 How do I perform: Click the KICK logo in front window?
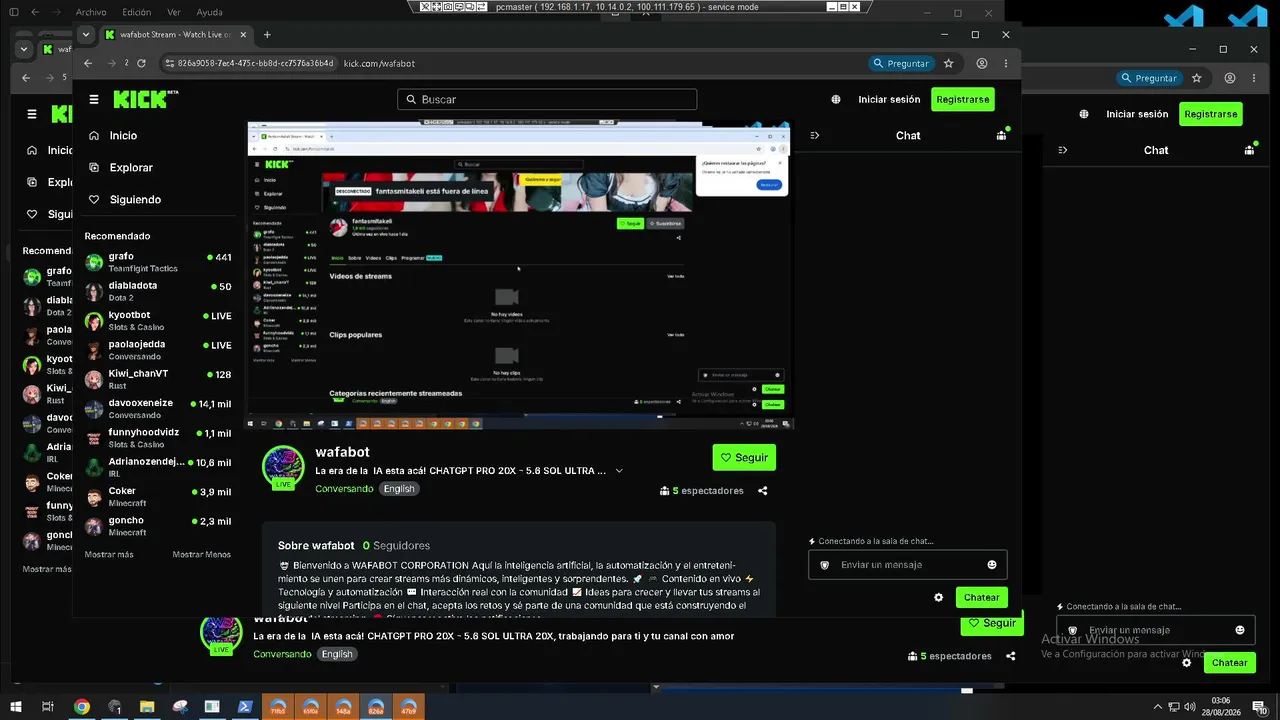tap(146, 99)
